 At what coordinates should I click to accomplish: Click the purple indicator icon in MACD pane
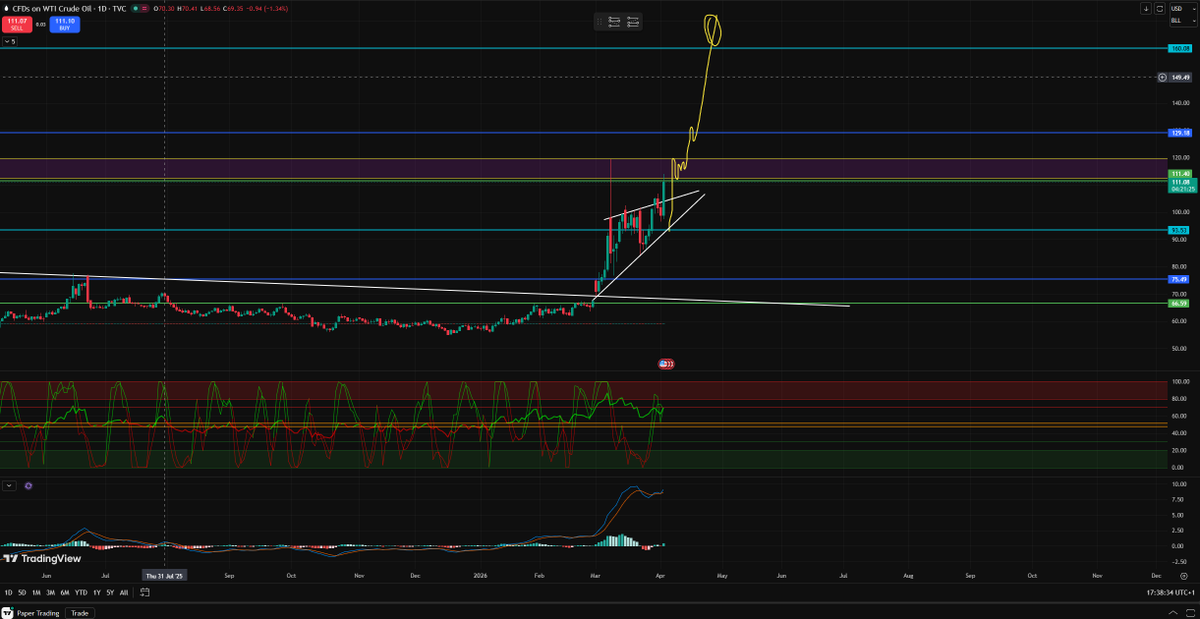point(28,485)
